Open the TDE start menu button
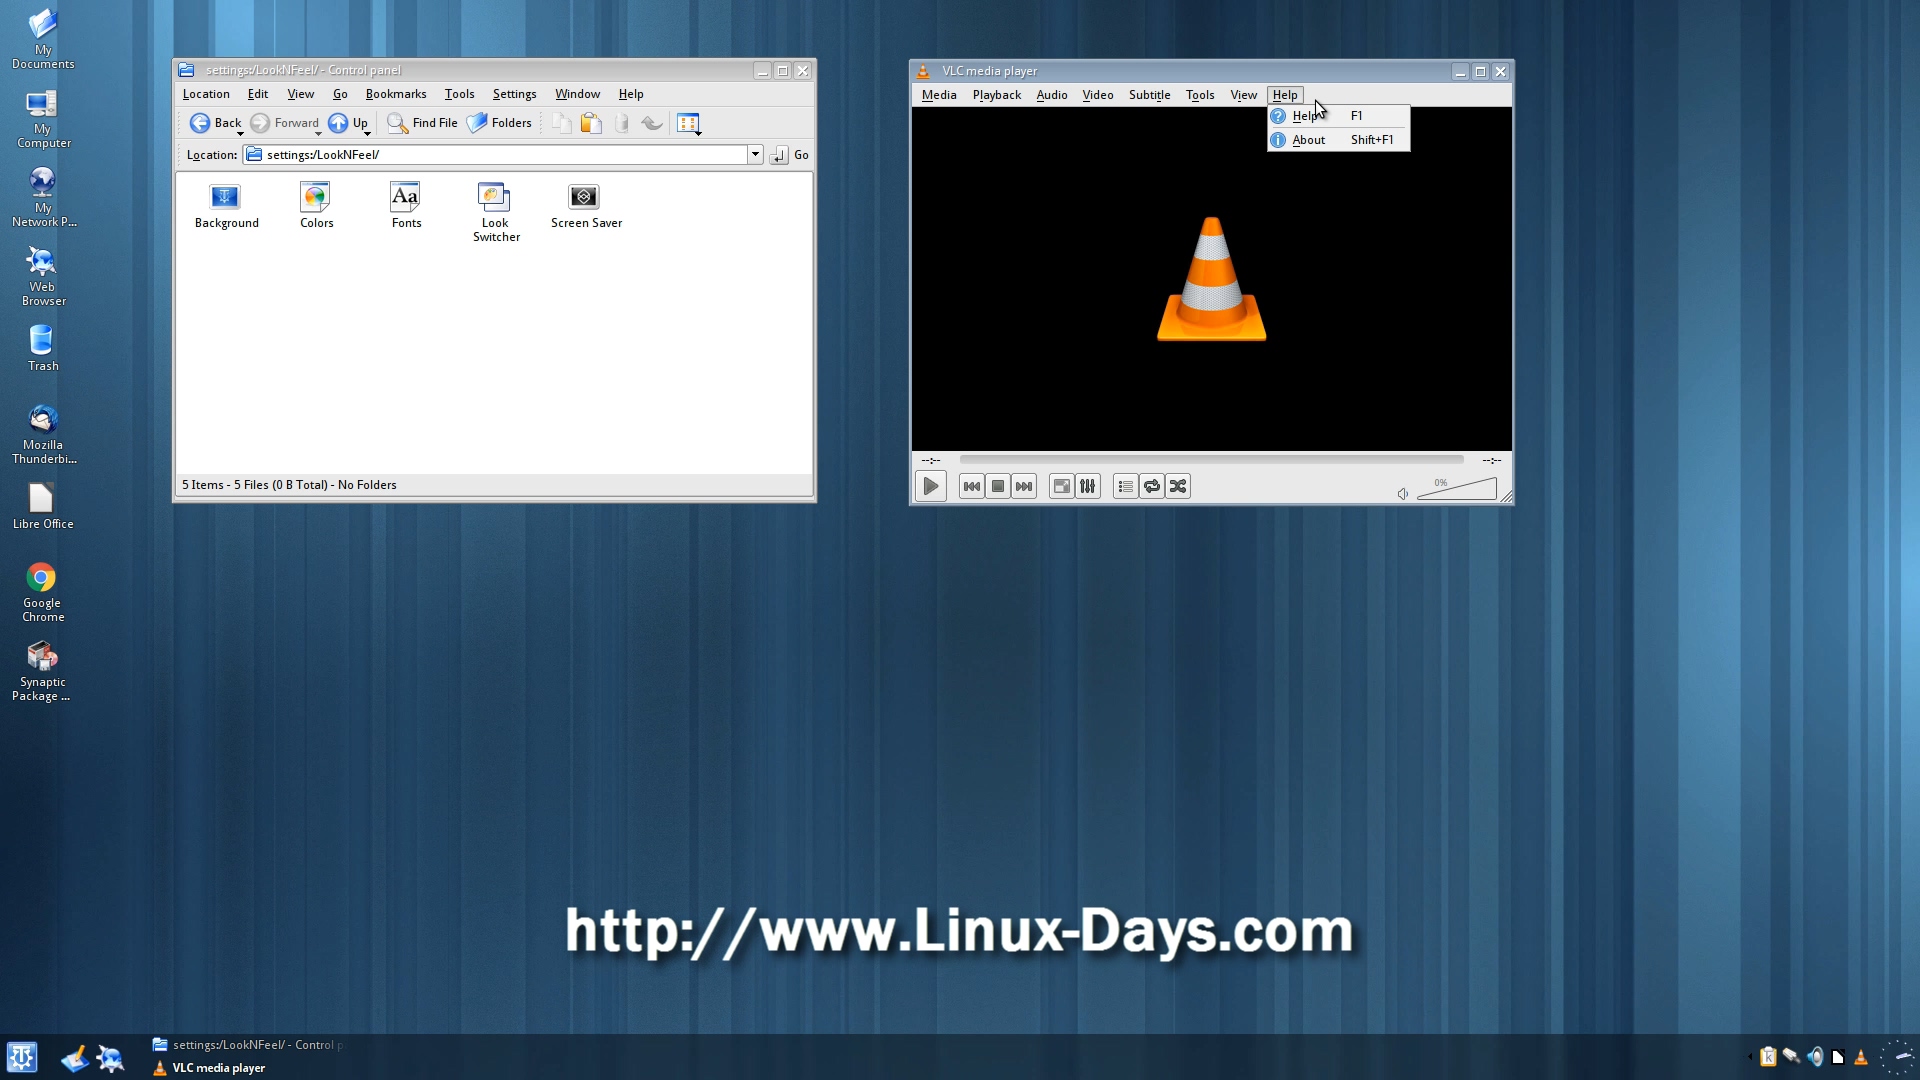1920x1080 pixels. [22, 1057]
